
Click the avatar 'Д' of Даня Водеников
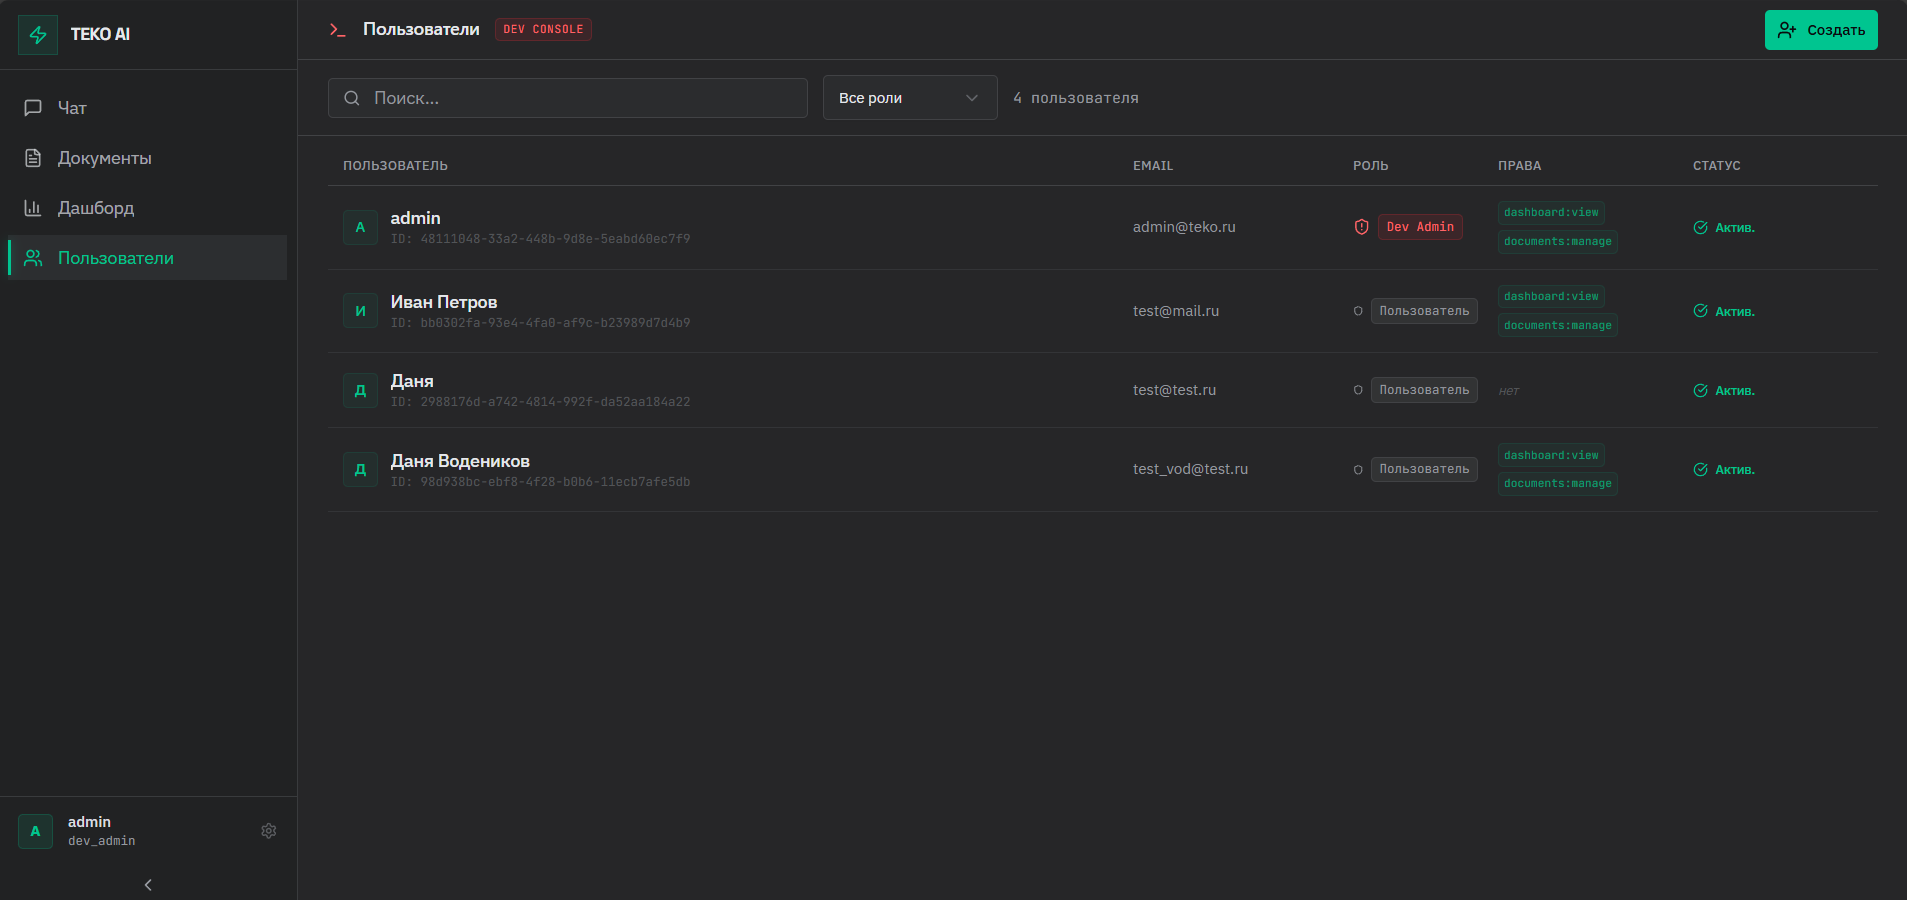[360, 469]
